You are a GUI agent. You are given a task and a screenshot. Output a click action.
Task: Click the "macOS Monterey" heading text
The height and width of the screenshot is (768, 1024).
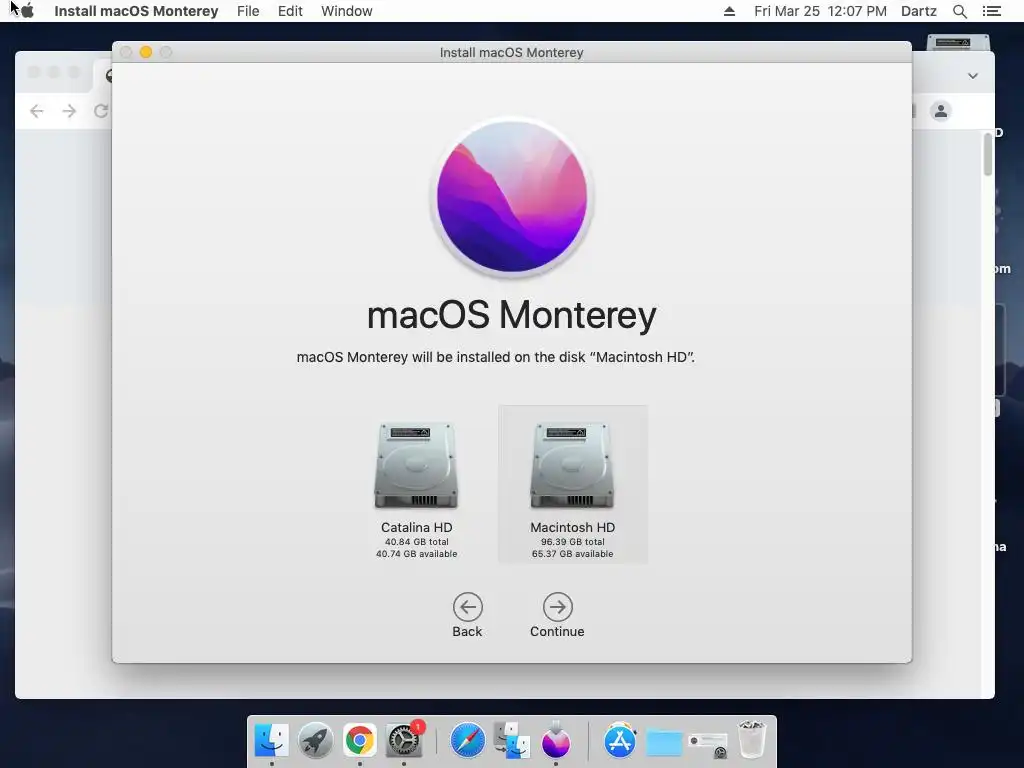[511, 315]
